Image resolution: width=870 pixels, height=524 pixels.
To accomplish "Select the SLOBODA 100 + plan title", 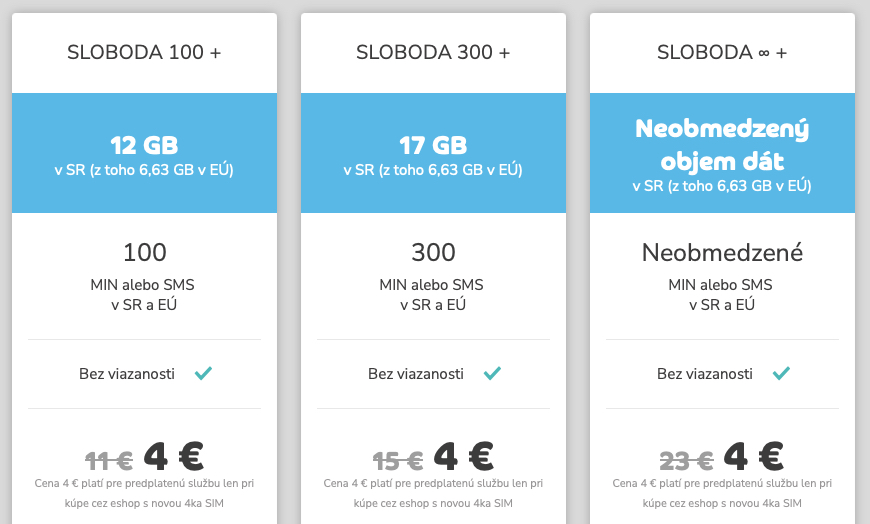I will click(x=144, y=52).
